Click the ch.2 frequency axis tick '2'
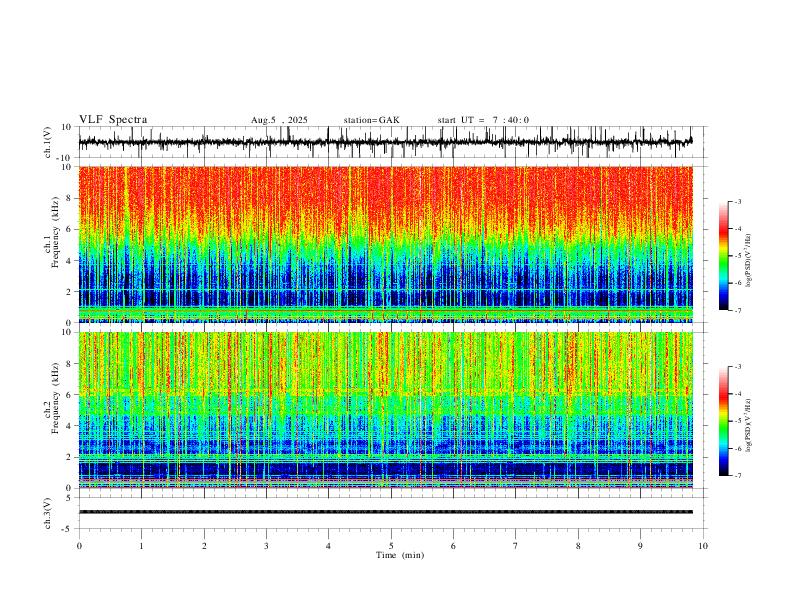Image resolution: width=792 pixels, height=612 pixels. (69, 457)
